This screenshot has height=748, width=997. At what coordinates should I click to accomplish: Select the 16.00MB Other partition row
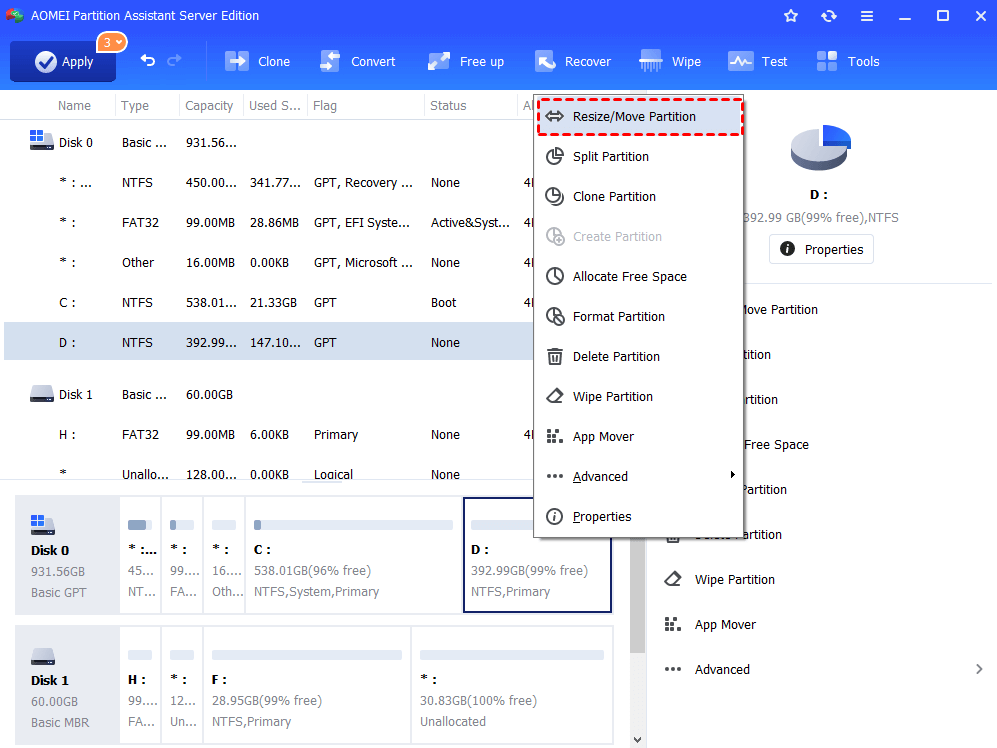point(268,263)
